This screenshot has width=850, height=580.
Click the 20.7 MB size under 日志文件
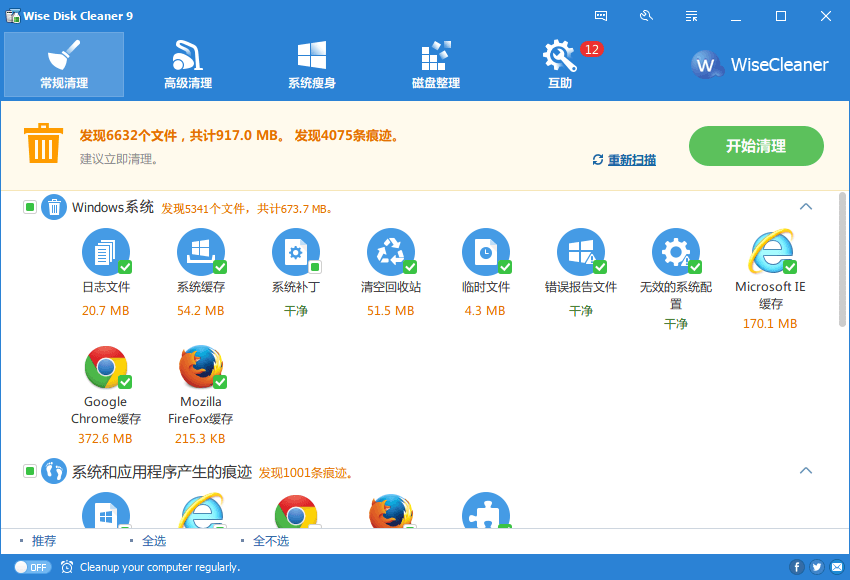coord(106,311)
